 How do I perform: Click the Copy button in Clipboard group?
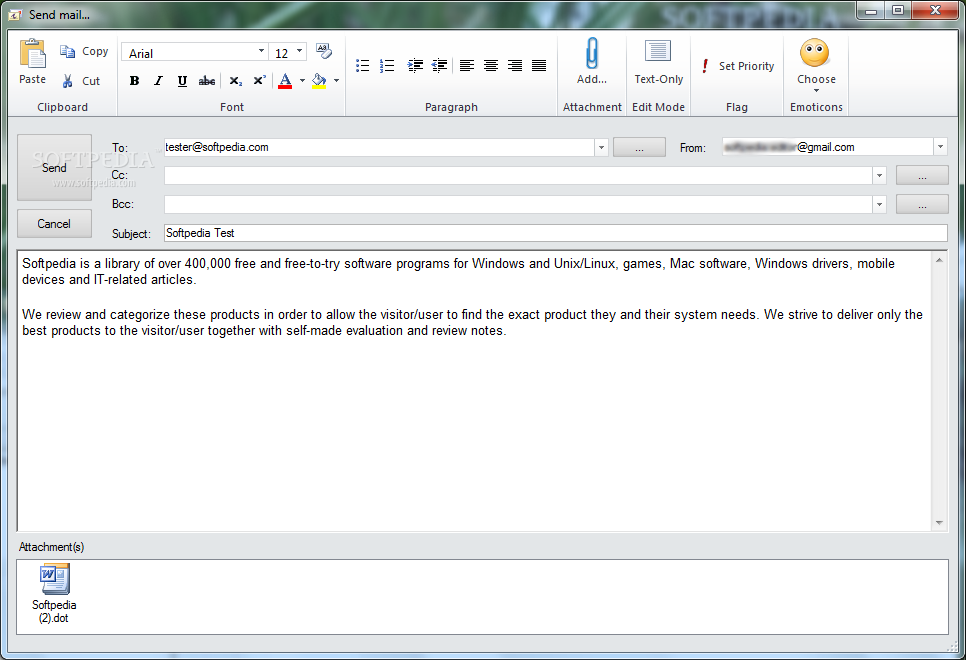(84, 52)
